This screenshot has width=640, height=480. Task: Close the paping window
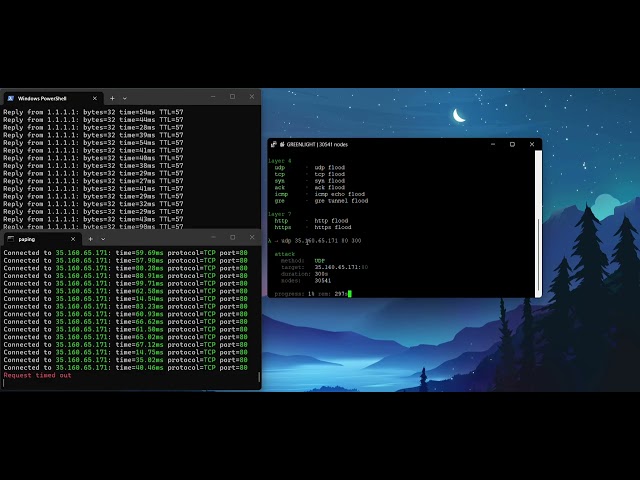[x=252, y=237]
